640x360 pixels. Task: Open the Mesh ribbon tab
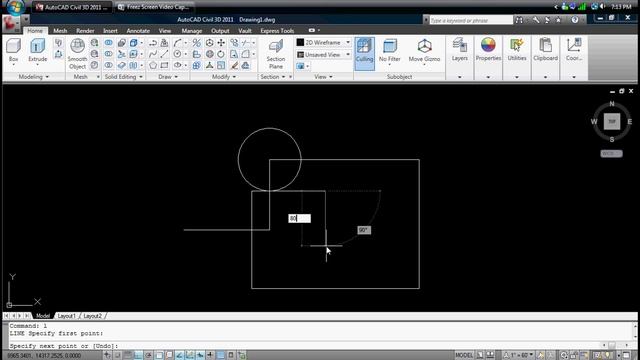[60, 31]
